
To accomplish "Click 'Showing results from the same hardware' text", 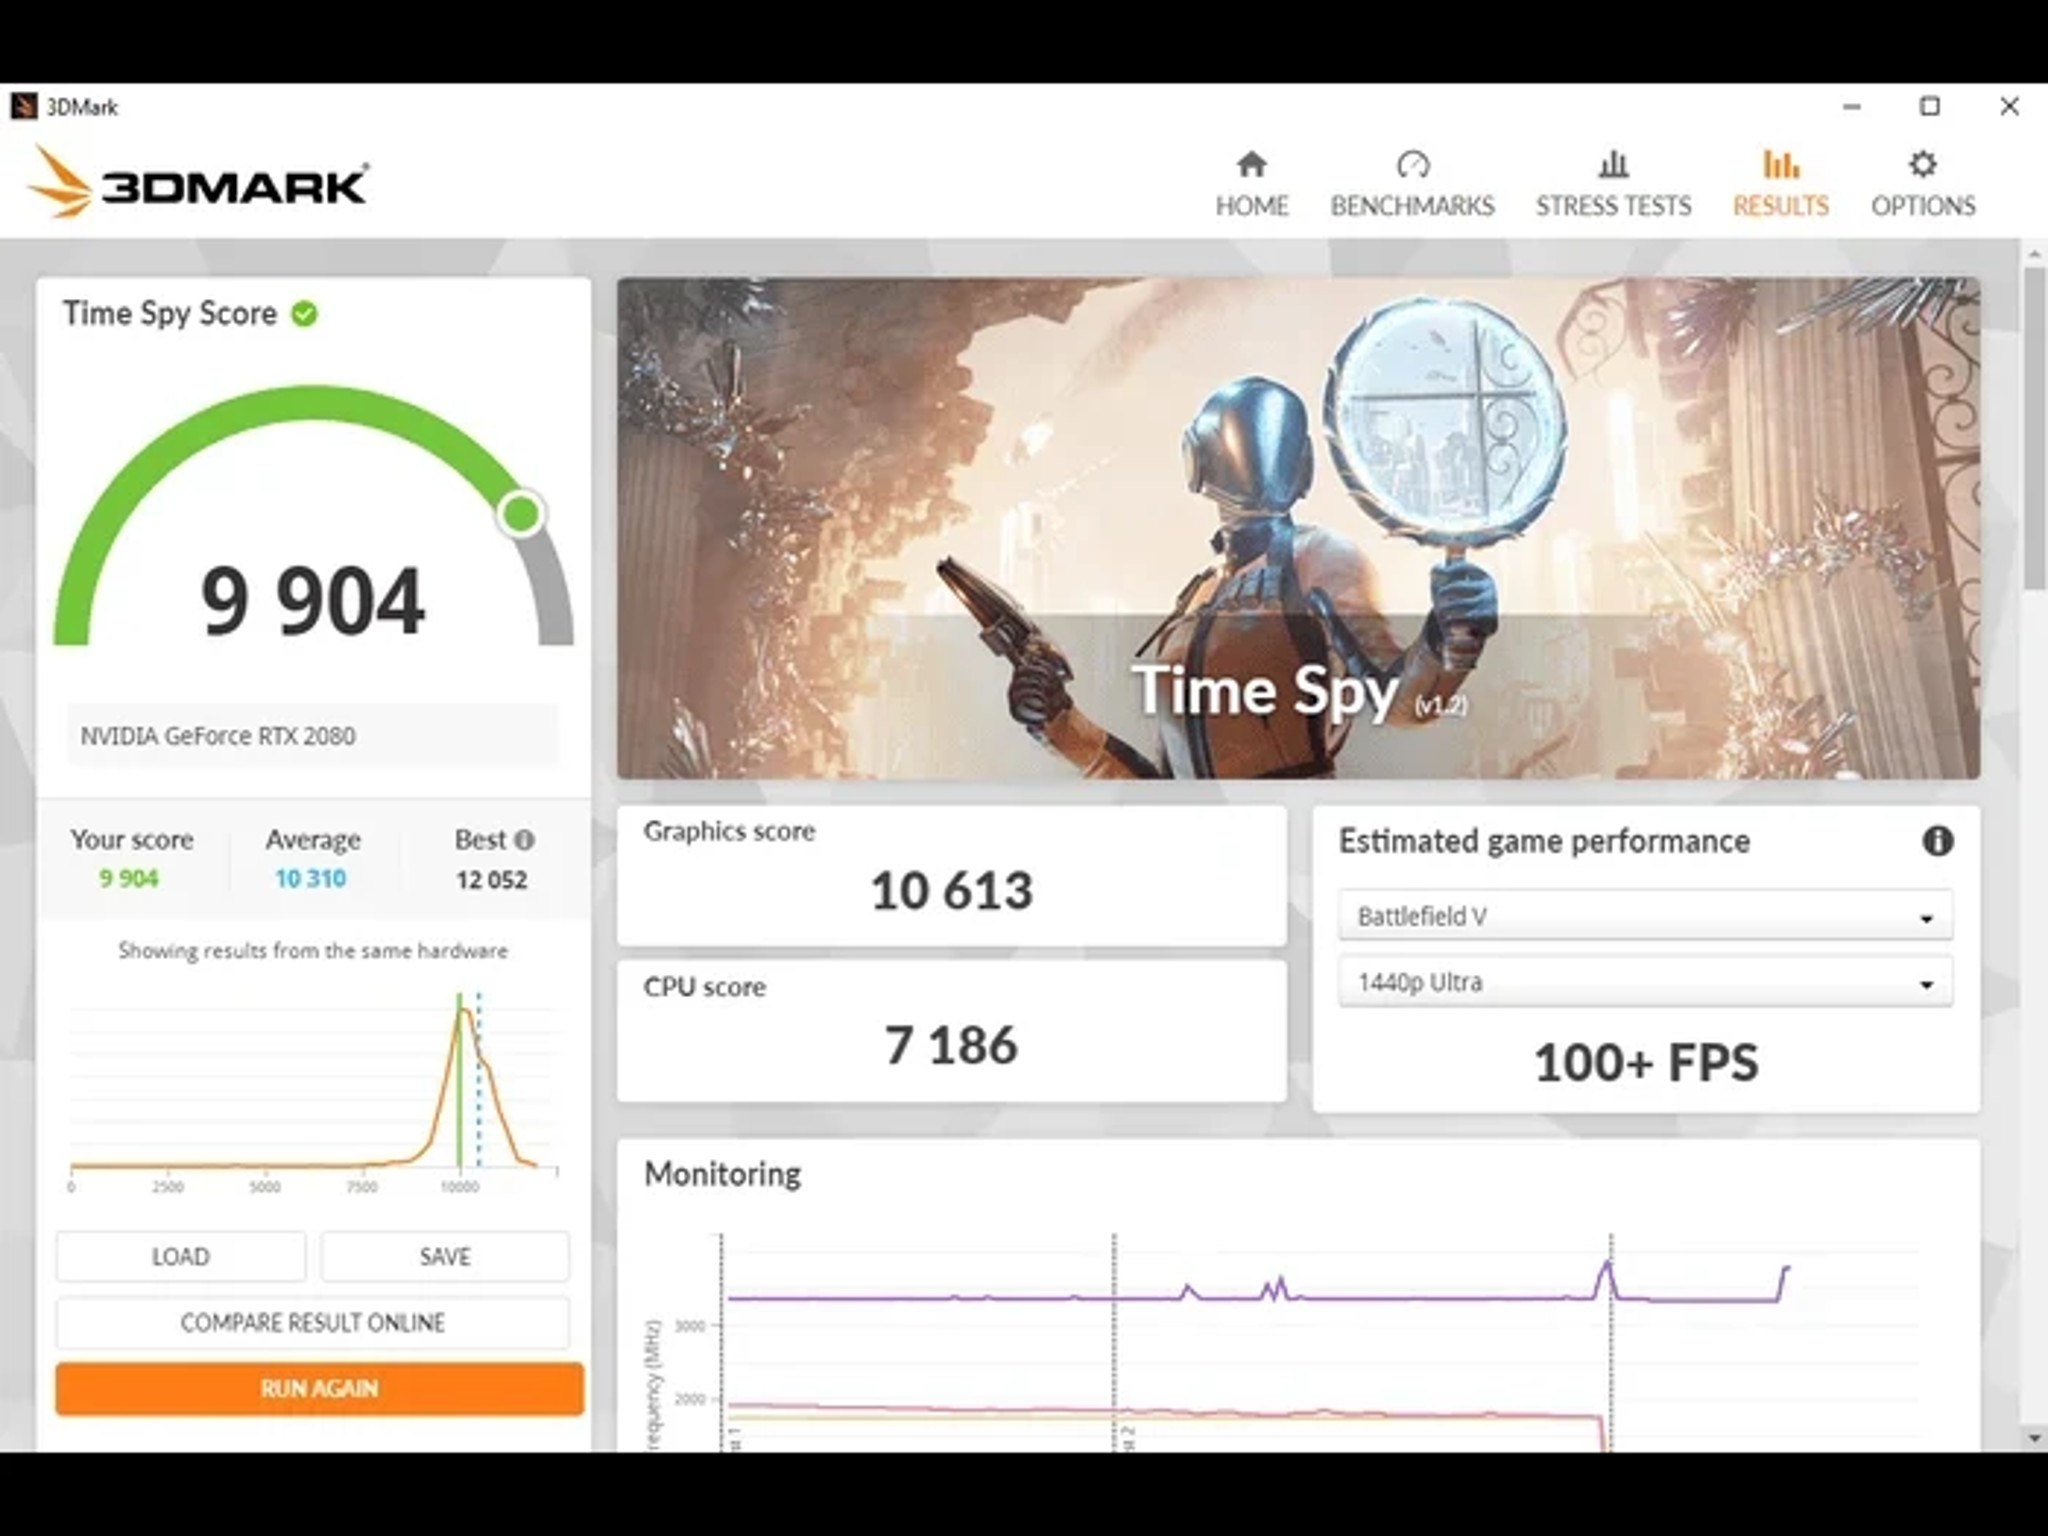I will click(x=313, y=951).
